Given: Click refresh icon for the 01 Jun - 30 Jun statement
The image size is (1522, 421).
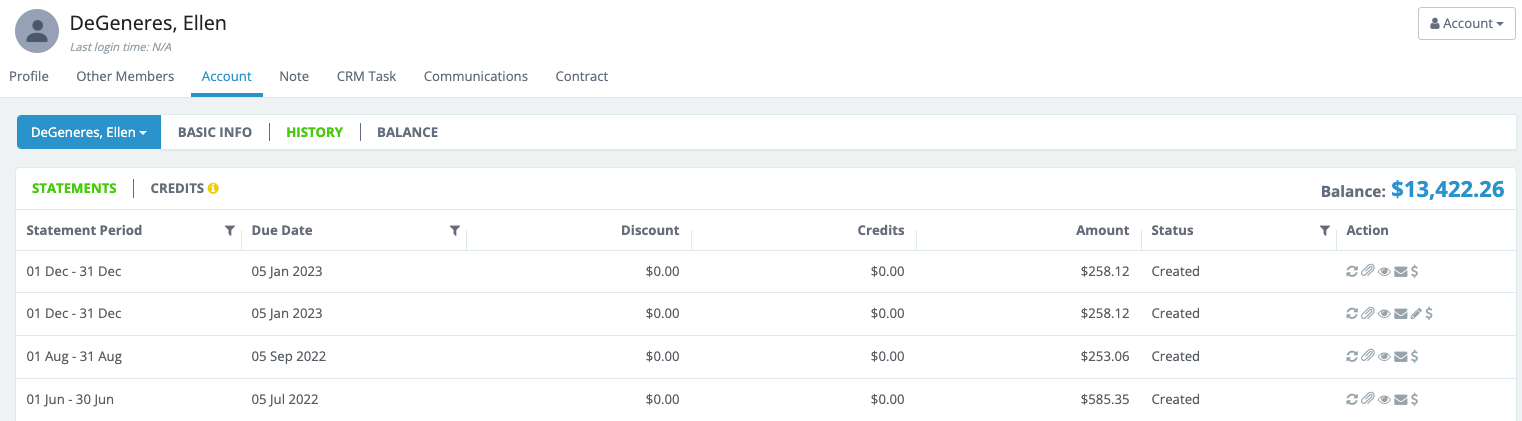Looking at the screenshot, I should [1352, 399].
